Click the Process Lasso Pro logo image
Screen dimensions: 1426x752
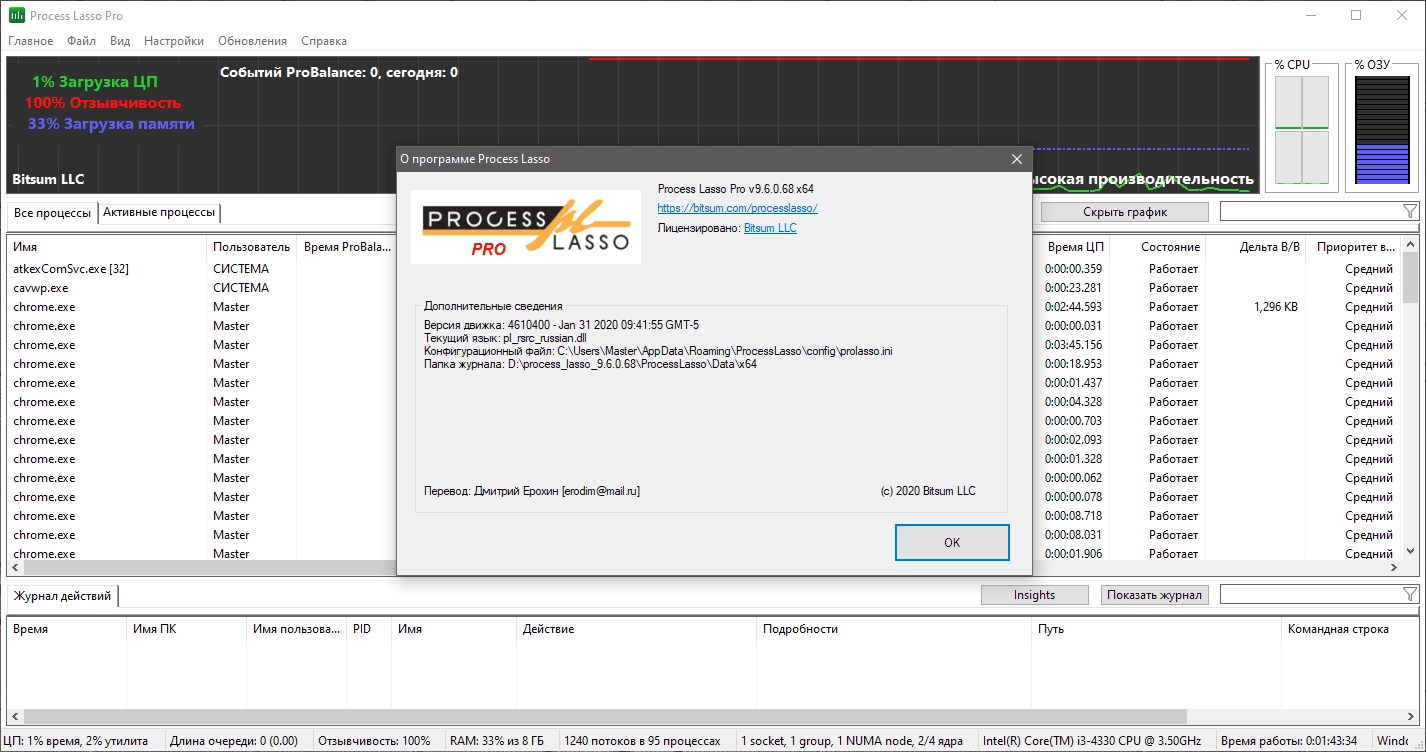tap(526, 226)
